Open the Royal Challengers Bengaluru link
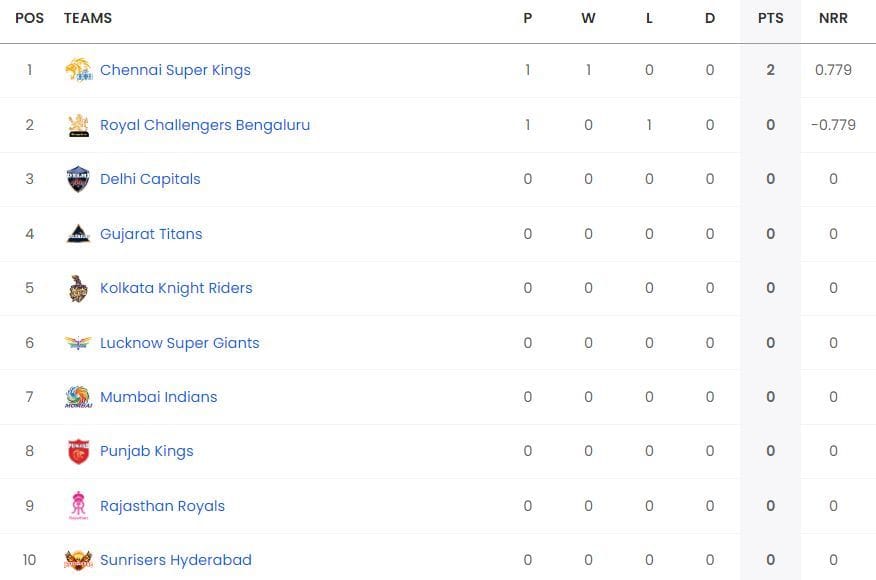This screenshot has width=876, height=580. [205, 124]
